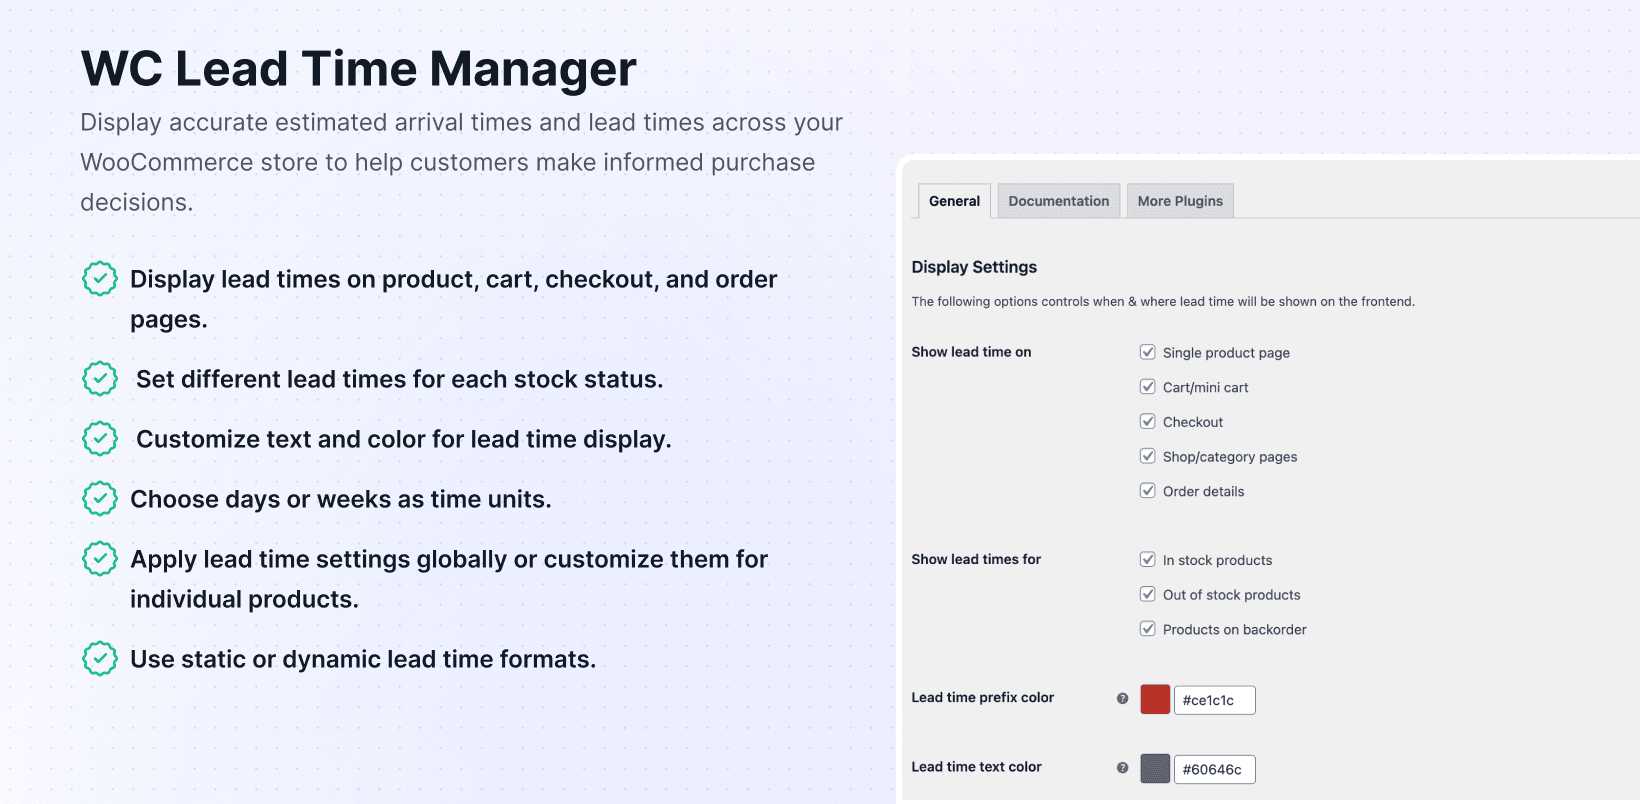Screen dimensions: 1640x804
Task: Click help icon beside Lead time text color
Action: click(x=1122, y=768)
